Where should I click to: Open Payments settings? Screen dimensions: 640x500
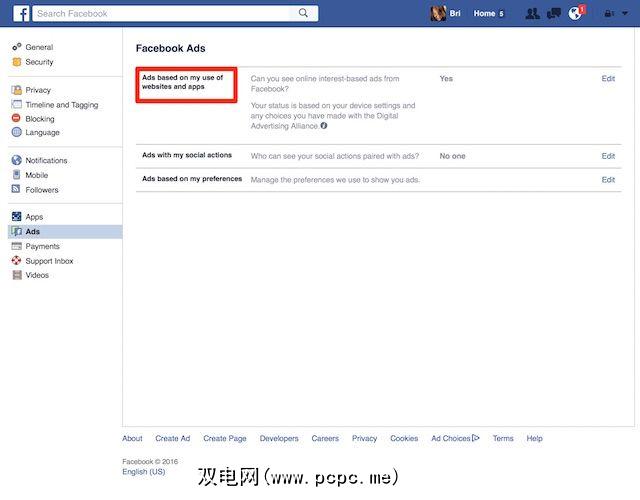coord(42,246)
